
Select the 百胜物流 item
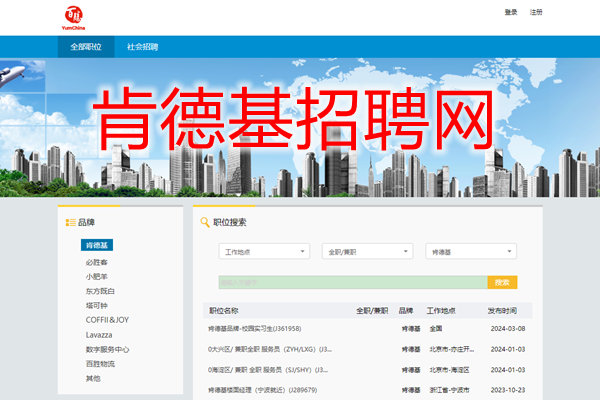[100, 364]
